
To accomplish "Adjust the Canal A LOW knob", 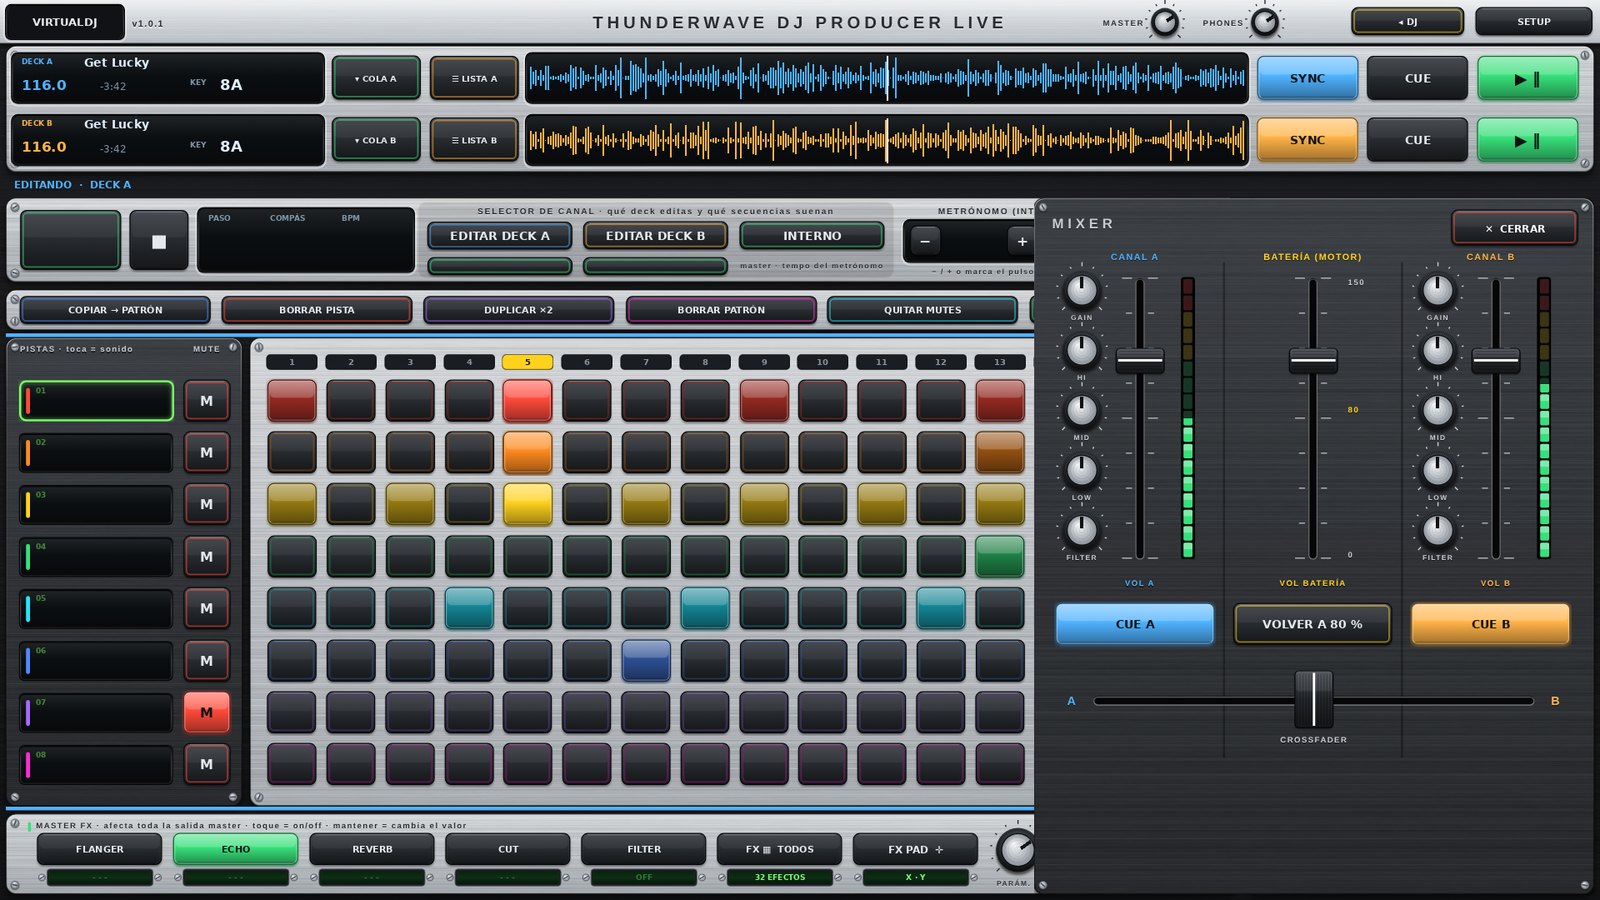I will coord(1081,470).
